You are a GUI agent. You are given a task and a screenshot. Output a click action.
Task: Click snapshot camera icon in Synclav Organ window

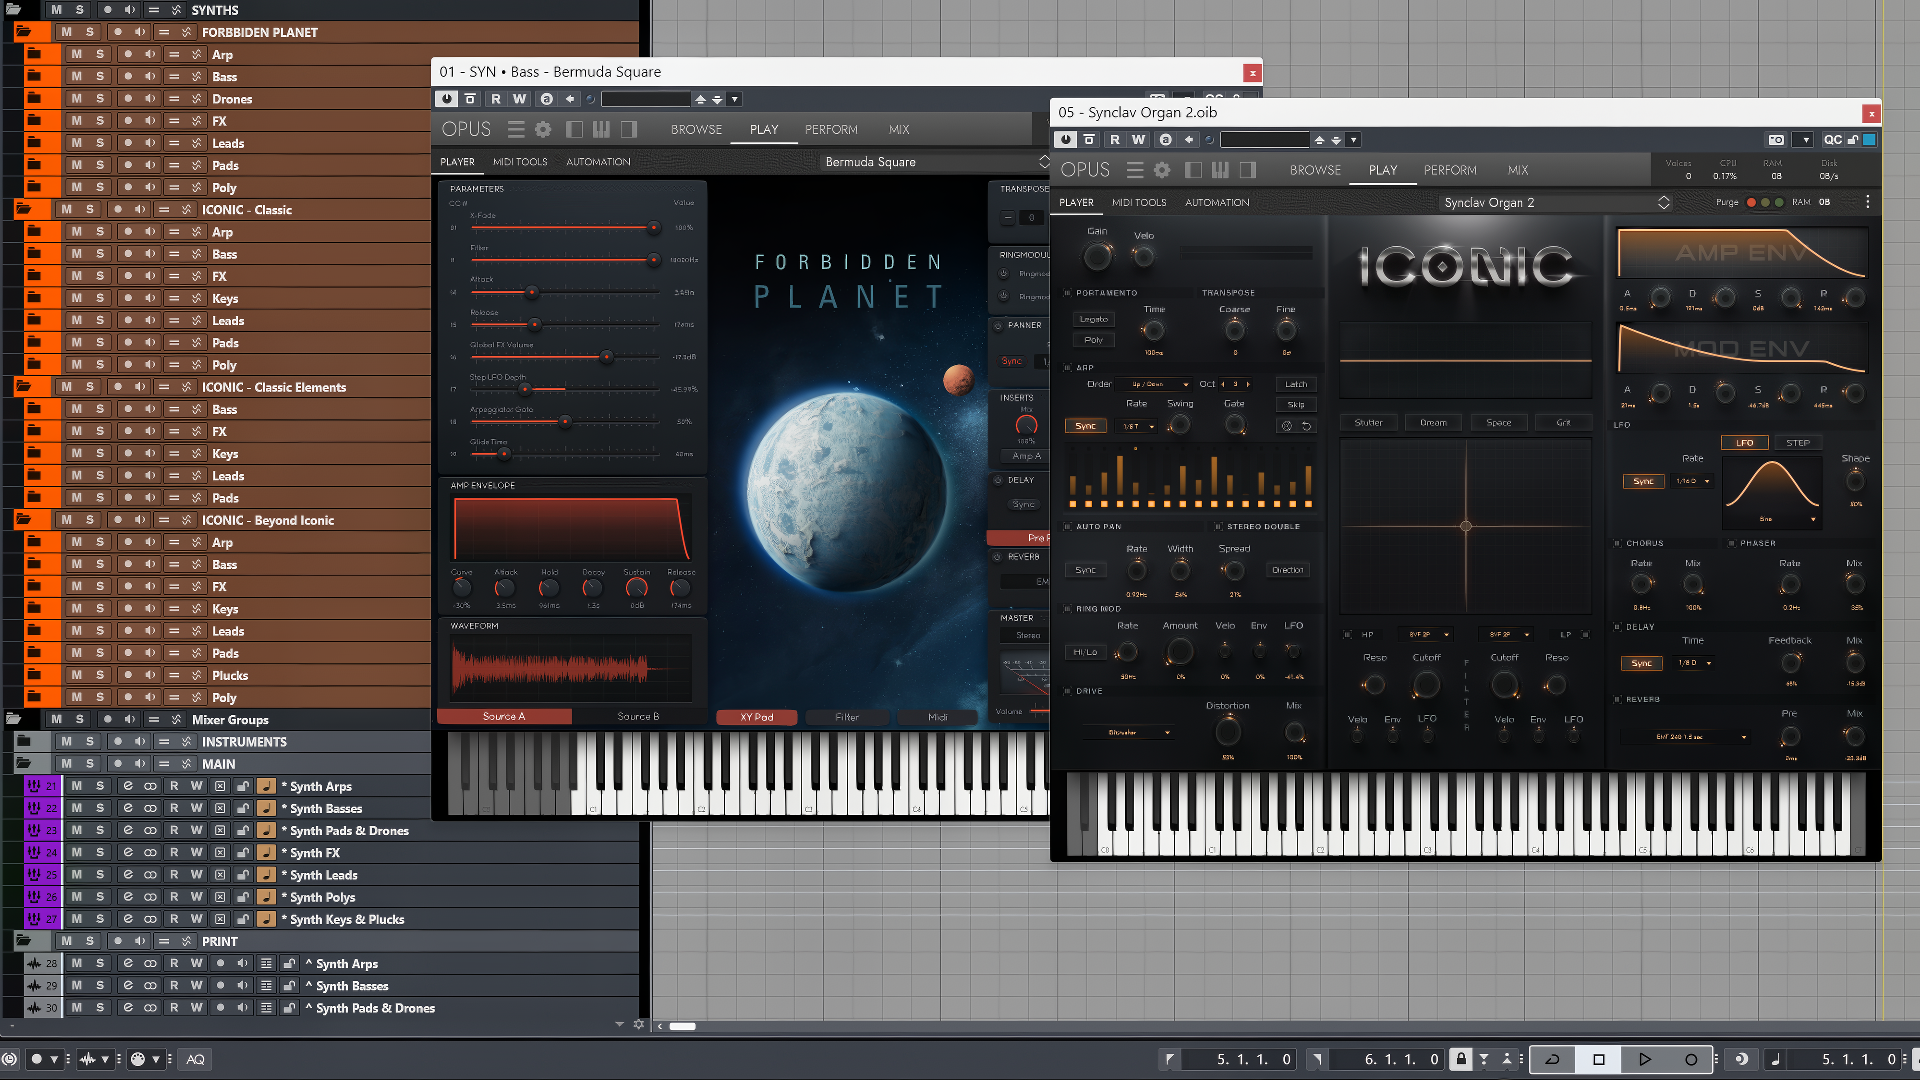tap(1776, 140)
